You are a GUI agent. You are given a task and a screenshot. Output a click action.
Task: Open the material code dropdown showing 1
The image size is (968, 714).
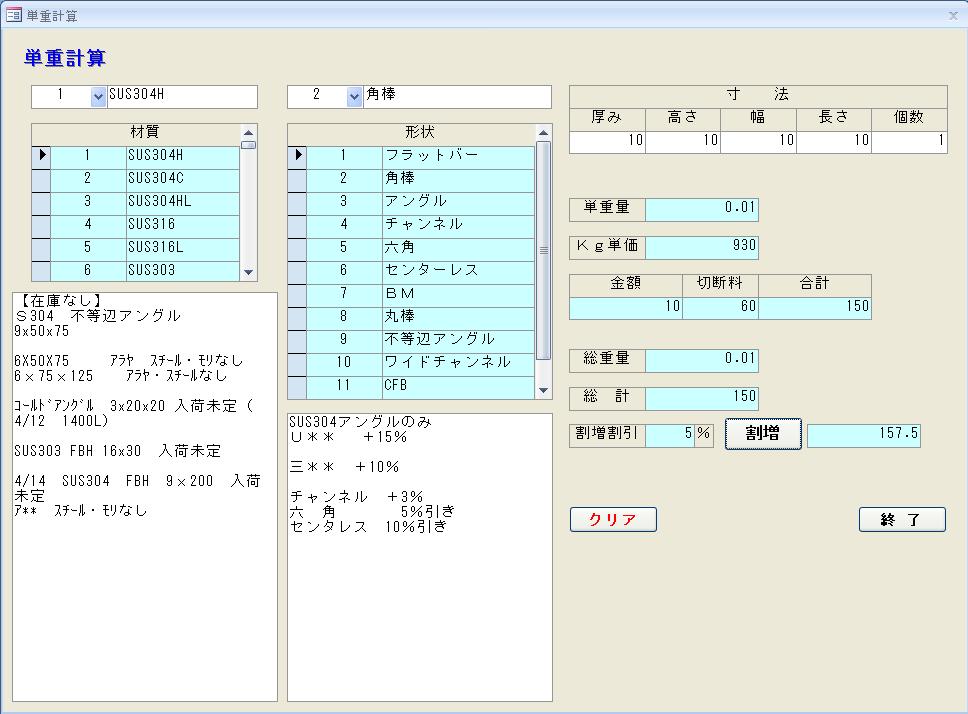pos(98,96)
